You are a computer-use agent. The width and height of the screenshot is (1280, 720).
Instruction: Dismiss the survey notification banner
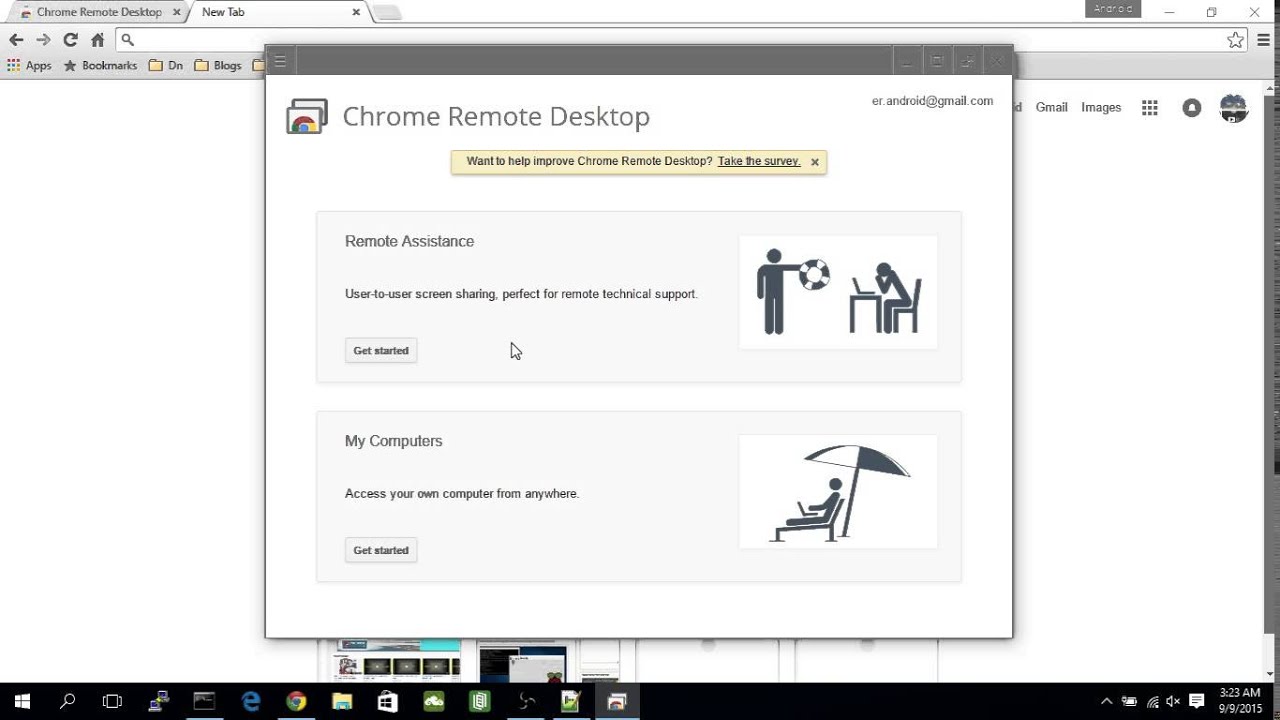(815, 162)
